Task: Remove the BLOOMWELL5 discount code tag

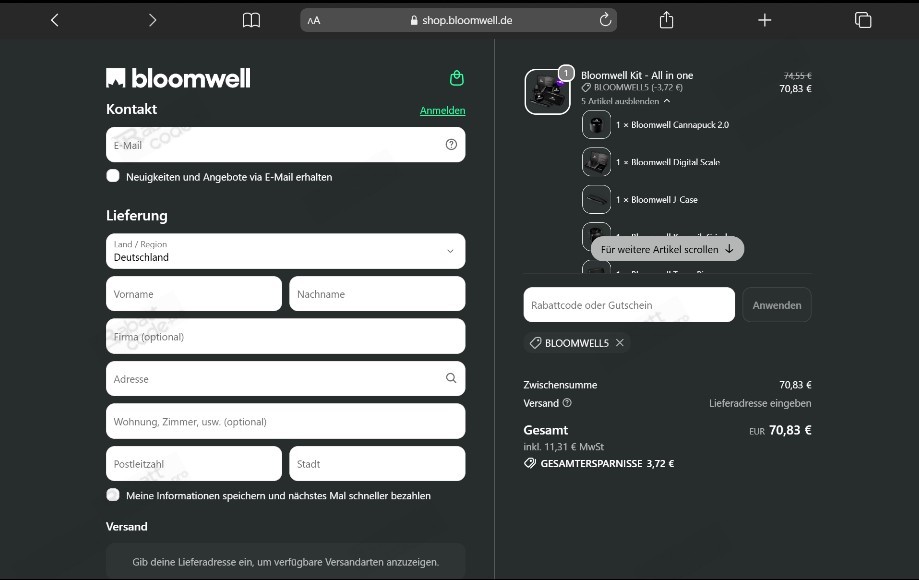Action: (620, 343)
